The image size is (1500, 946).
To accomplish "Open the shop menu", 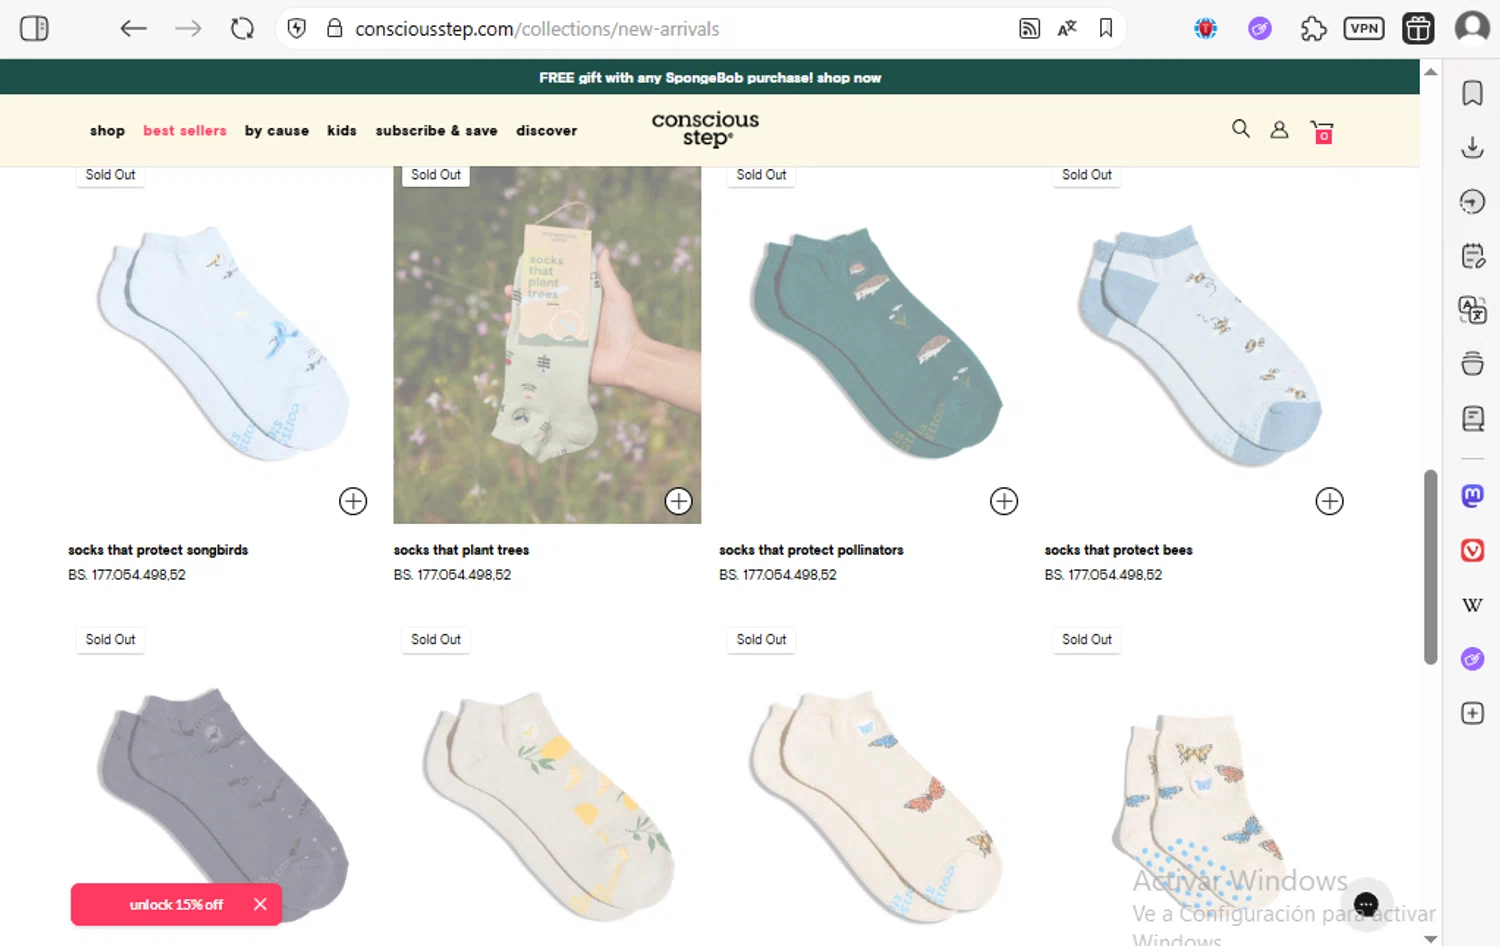I will coord(107,130).
